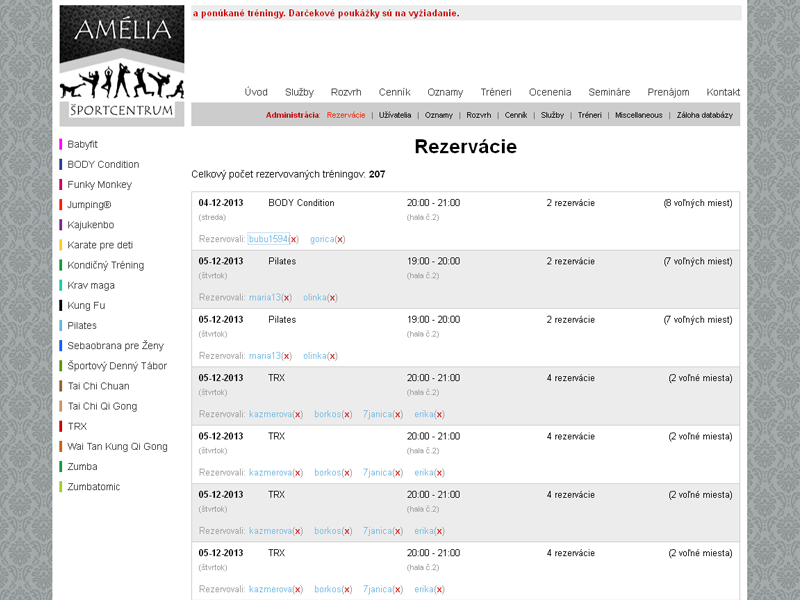The image size is (800, 600).
Task: Open Funky Monkey in the sidebar
Action: click(99, 185)
